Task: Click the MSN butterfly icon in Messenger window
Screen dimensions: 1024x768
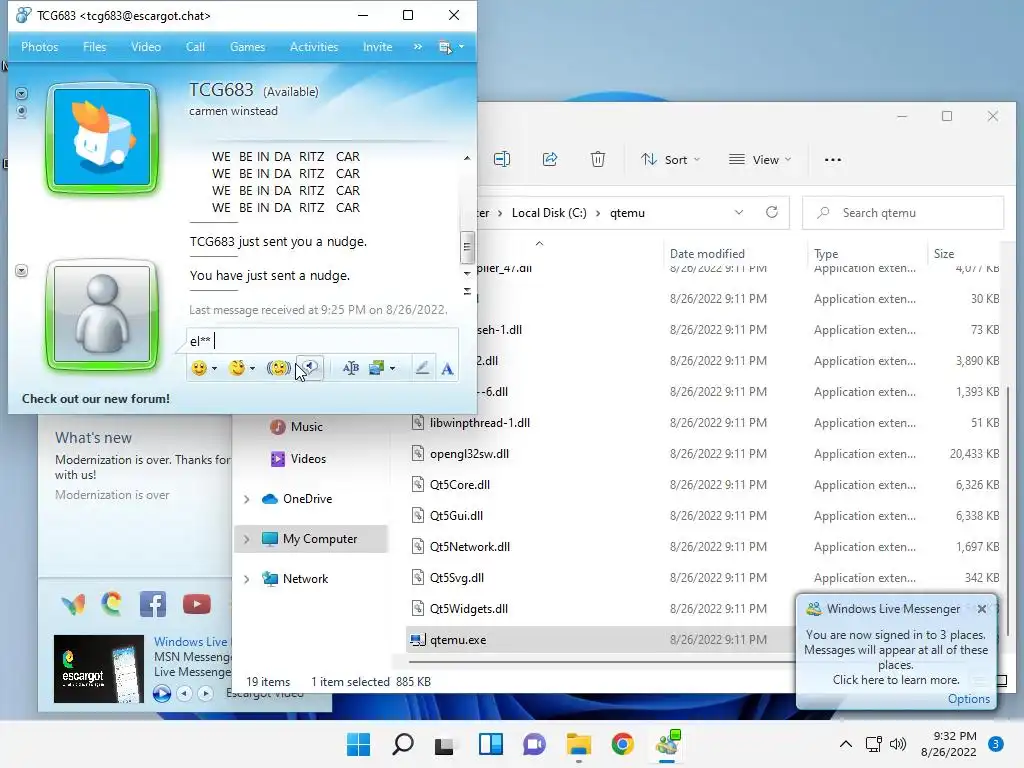Action: pyautogui.click(x=73, y=605)
